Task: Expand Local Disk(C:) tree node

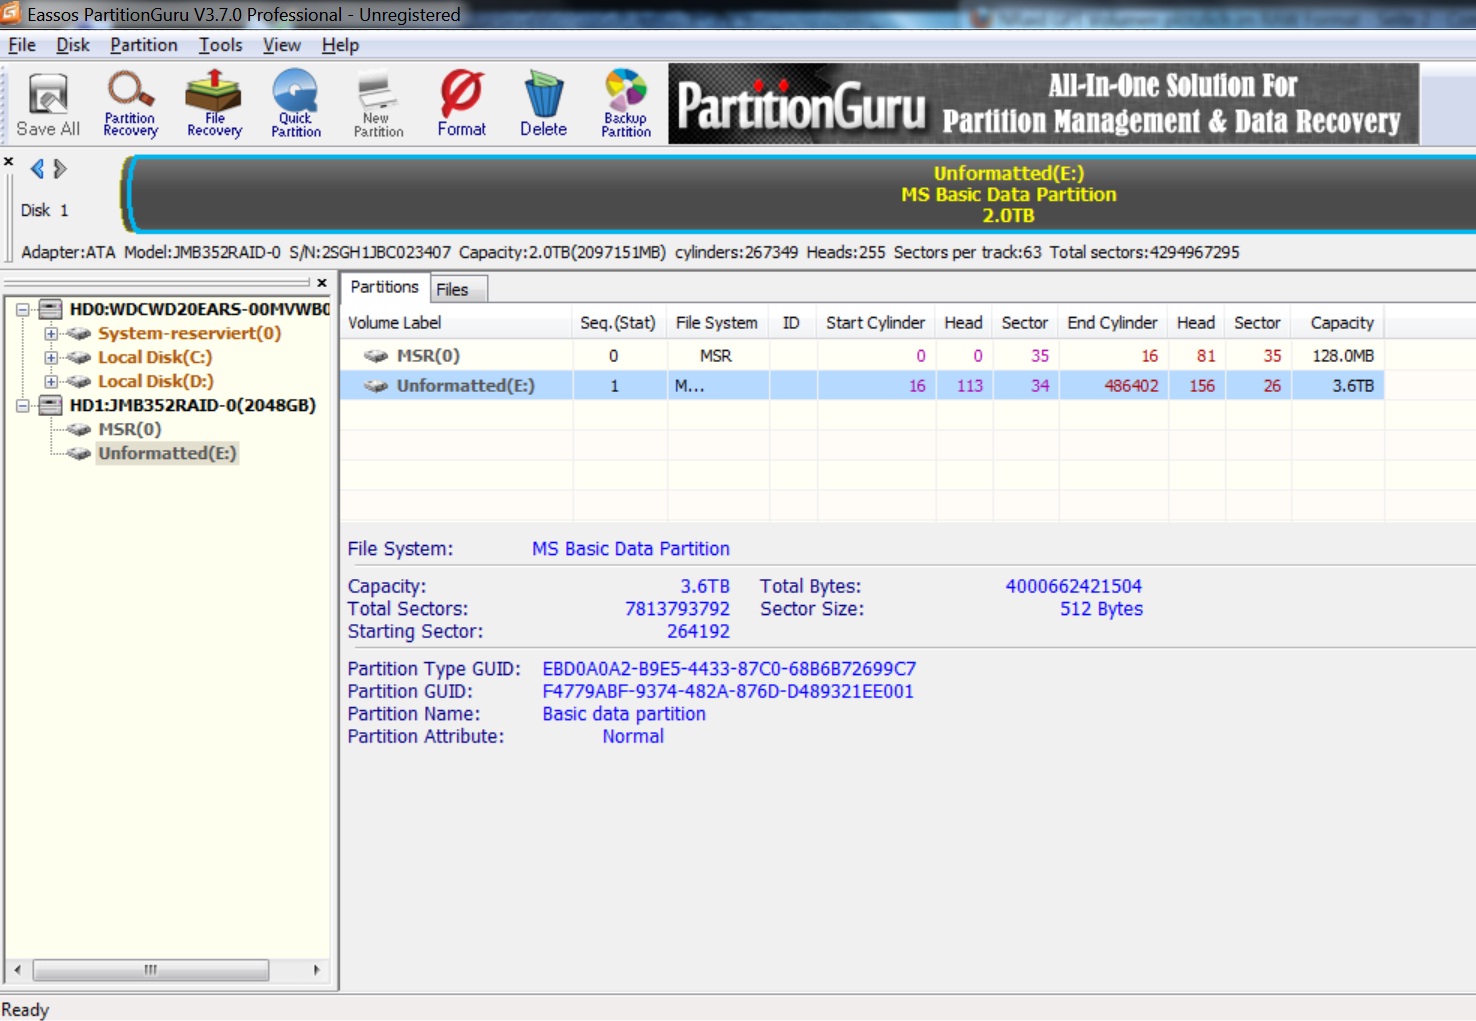Action: (x=50, y=357)
